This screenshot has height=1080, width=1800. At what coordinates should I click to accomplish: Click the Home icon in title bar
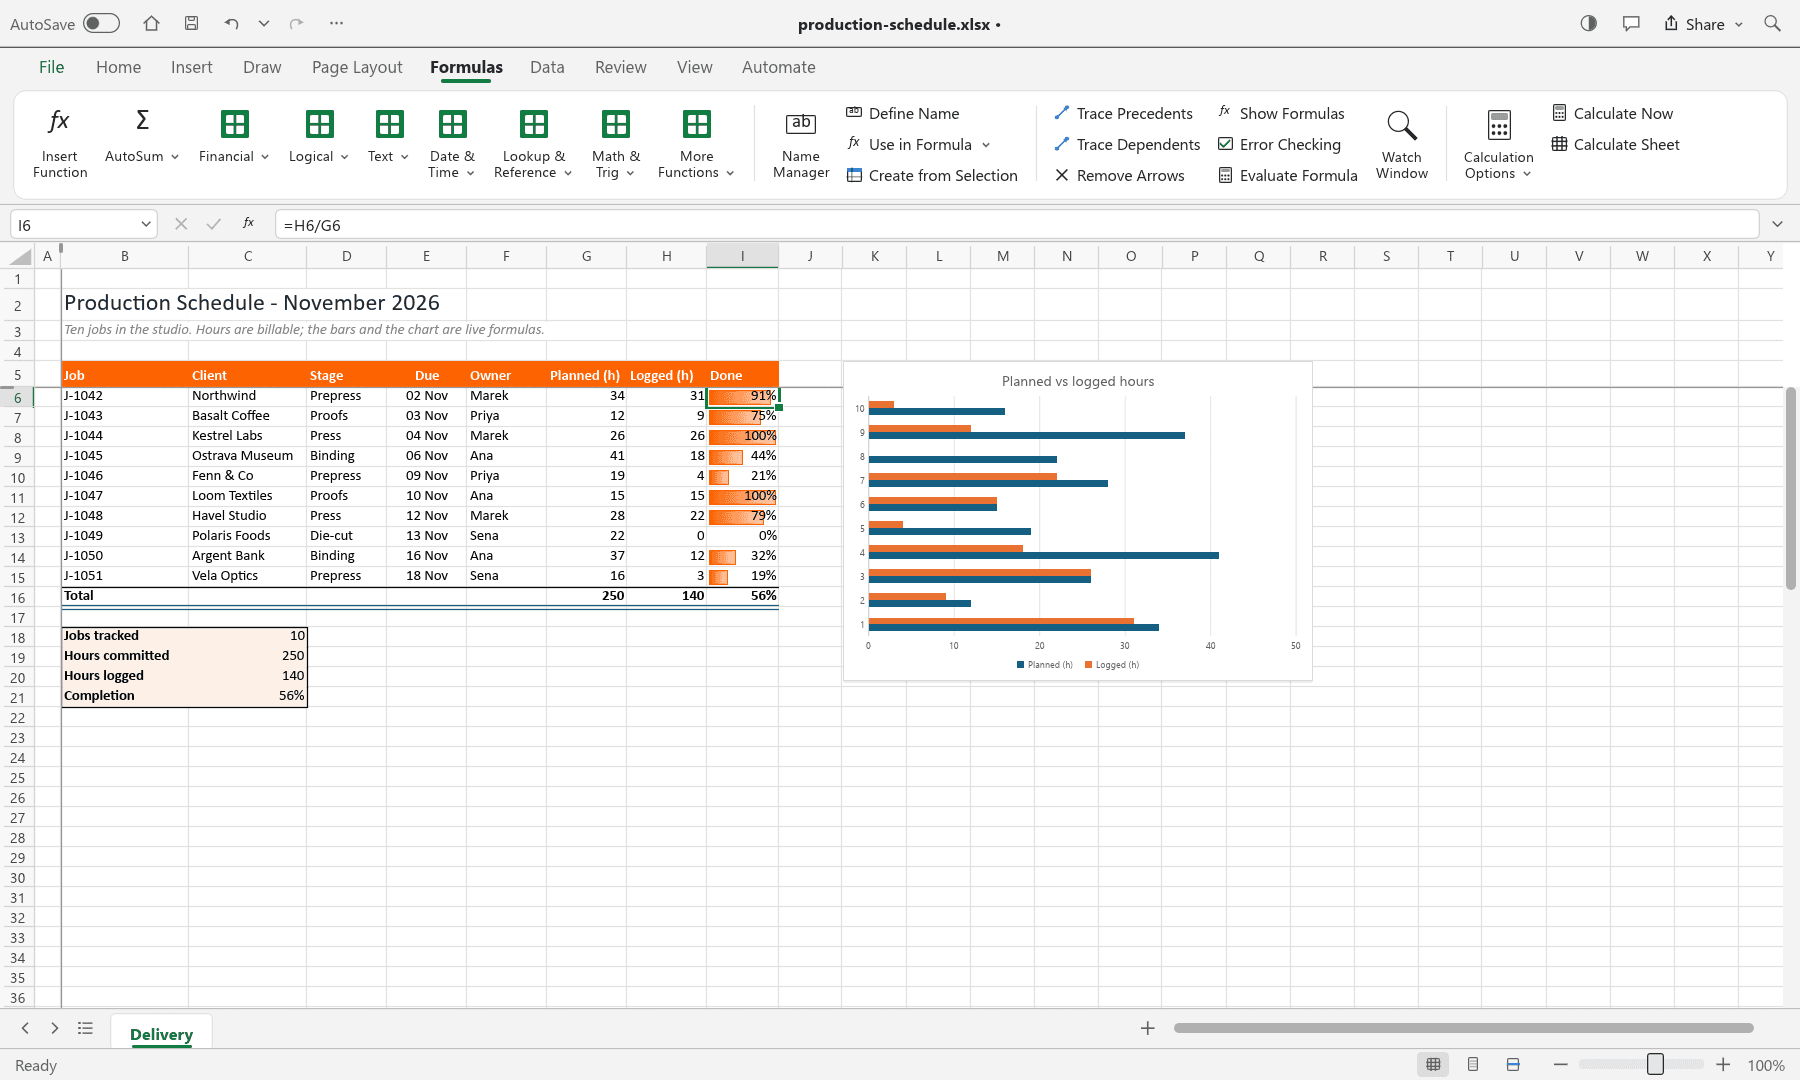tap(151, 23)
